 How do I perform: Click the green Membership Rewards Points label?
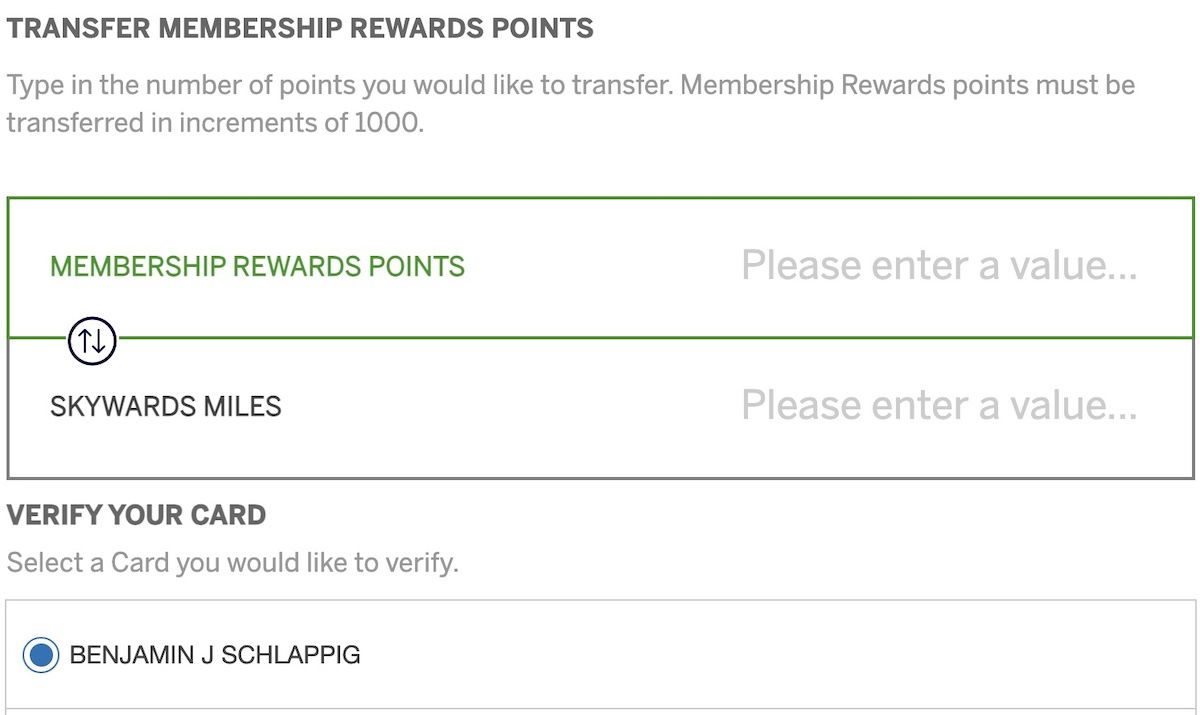[x=257, y=266]
